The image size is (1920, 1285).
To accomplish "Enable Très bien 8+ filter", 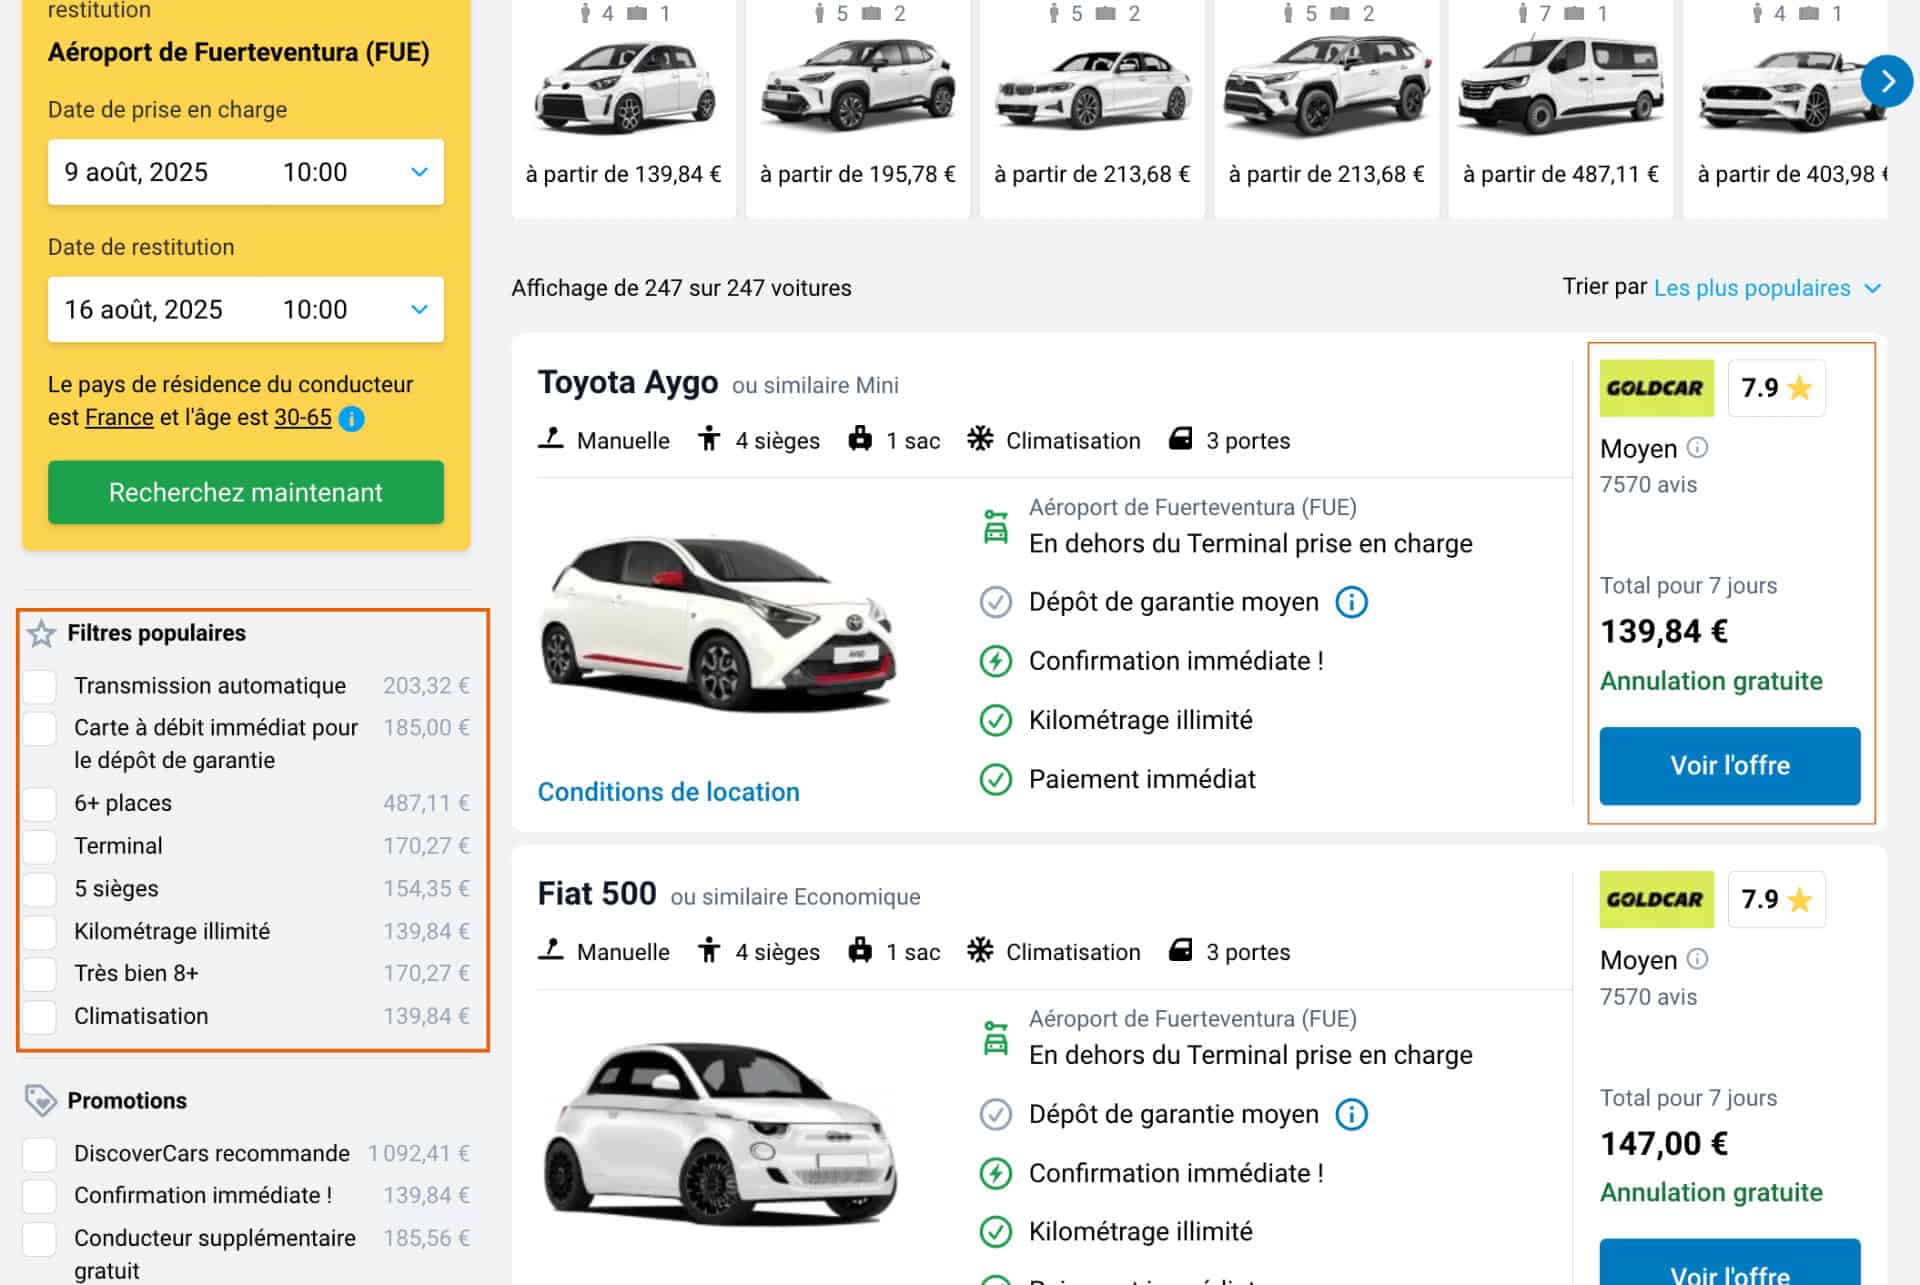I will 40,973.
